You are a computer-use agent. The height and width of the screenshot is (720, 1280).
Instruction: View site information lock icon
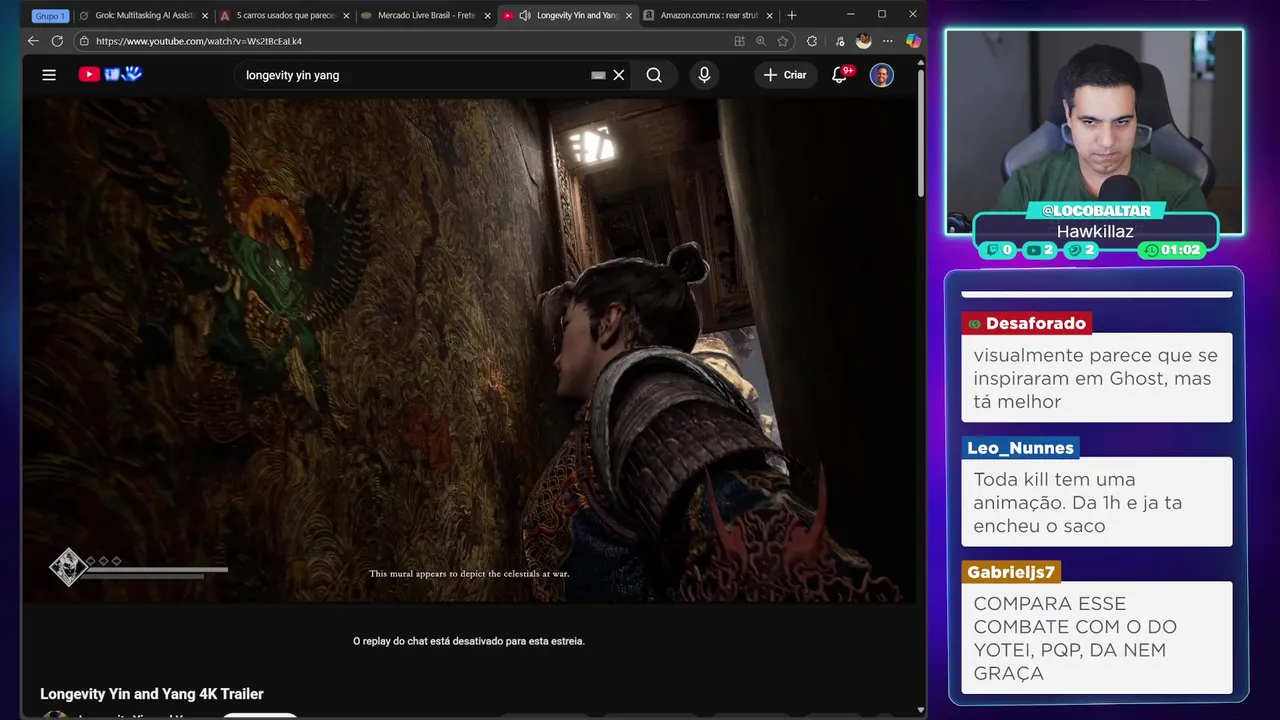(x=84, y=41)
